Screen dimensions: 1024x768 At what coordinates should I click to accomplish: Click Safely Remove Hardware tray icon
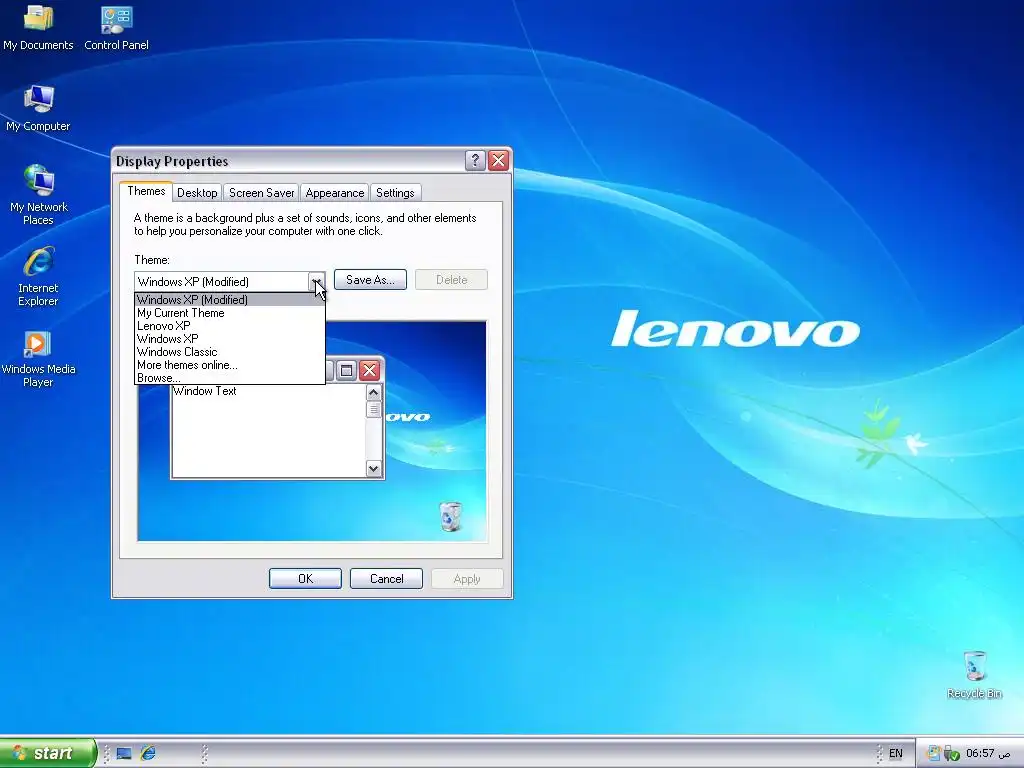coord(952,754)
